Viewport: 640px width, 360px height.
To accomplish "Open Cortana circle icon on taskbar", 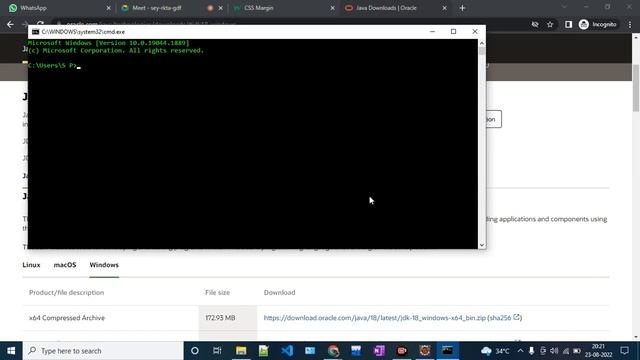I will tap(195, 351).
